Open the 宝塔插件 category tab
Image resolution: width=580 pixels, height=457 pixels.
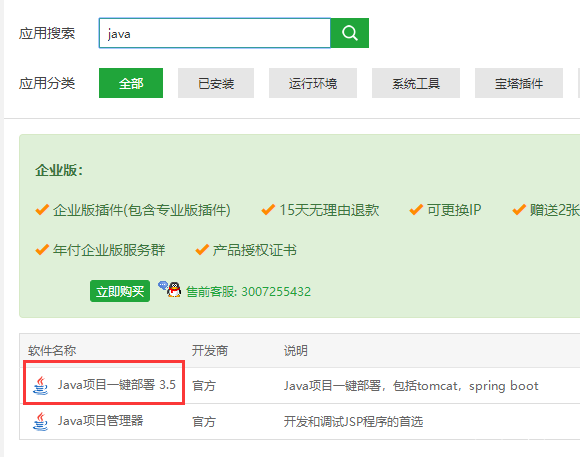519,83
